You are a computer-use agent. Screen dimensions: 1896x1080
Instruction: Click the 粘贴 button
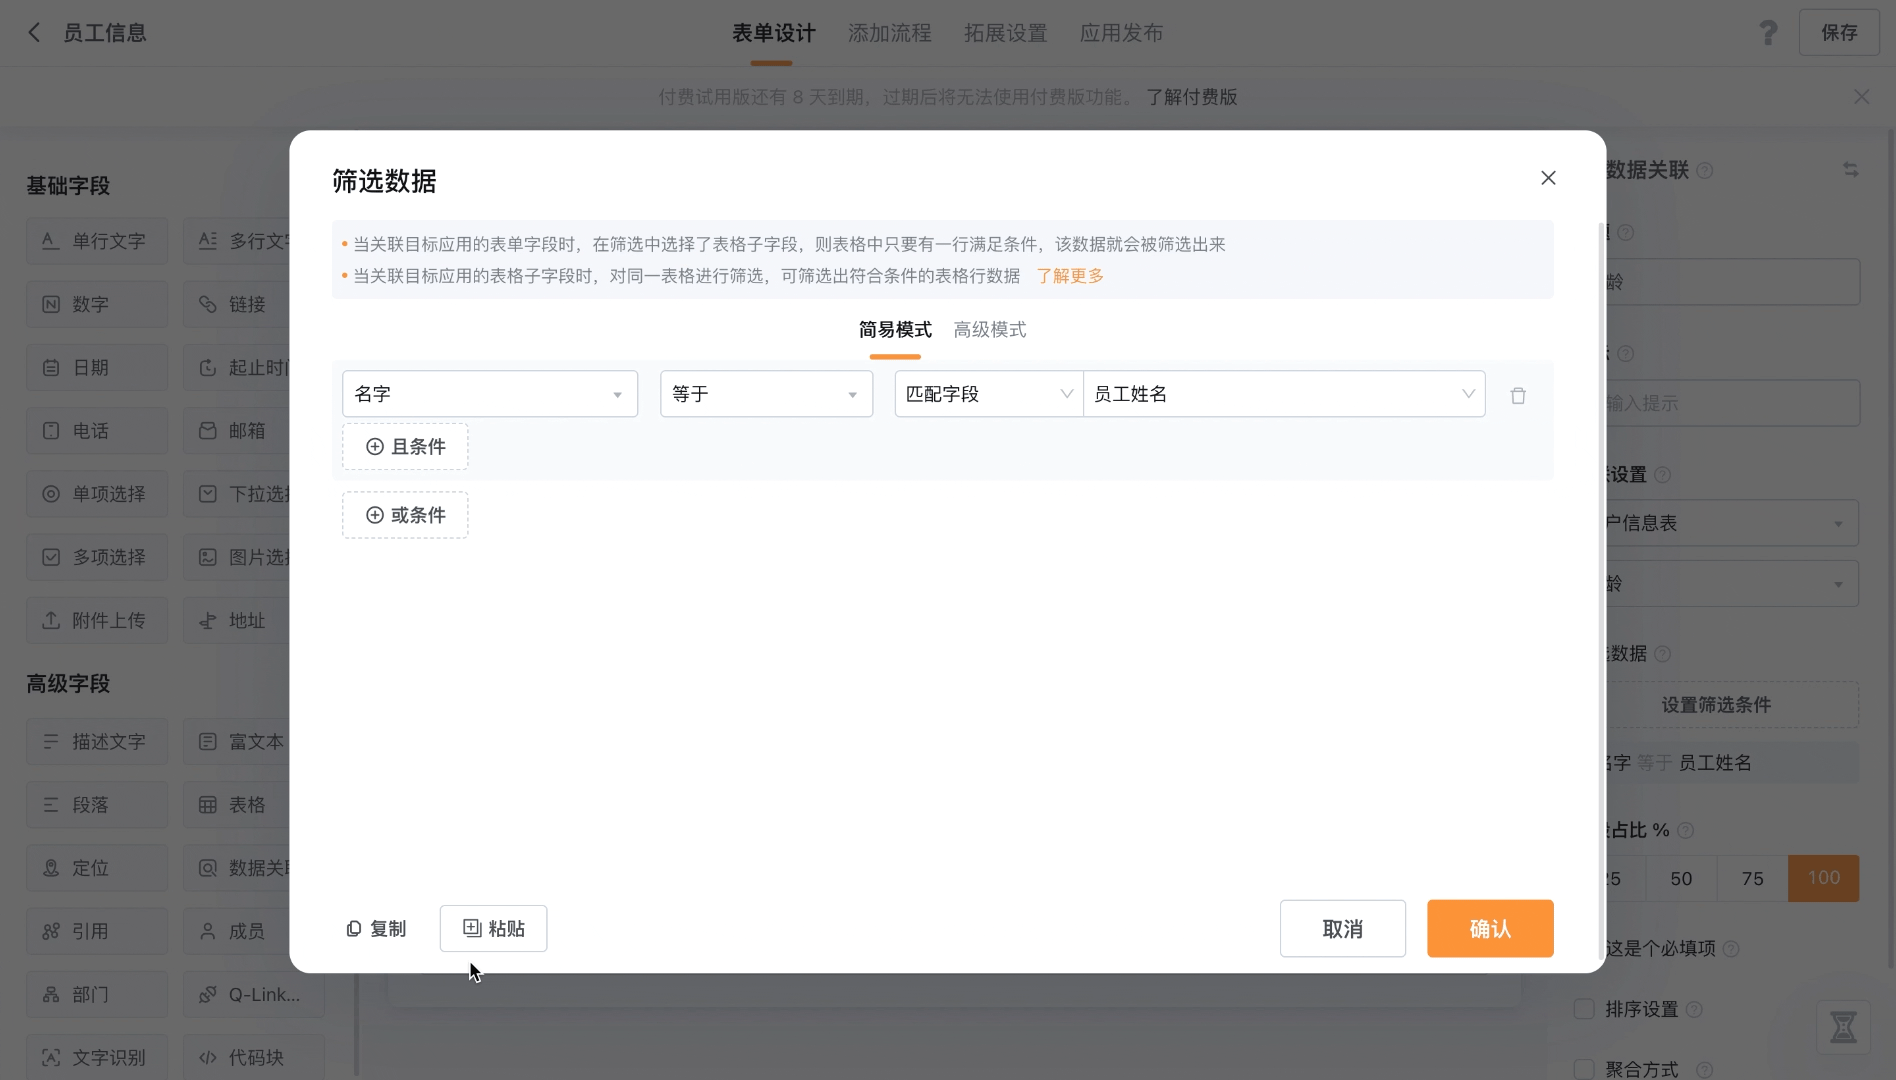(493, 929)
